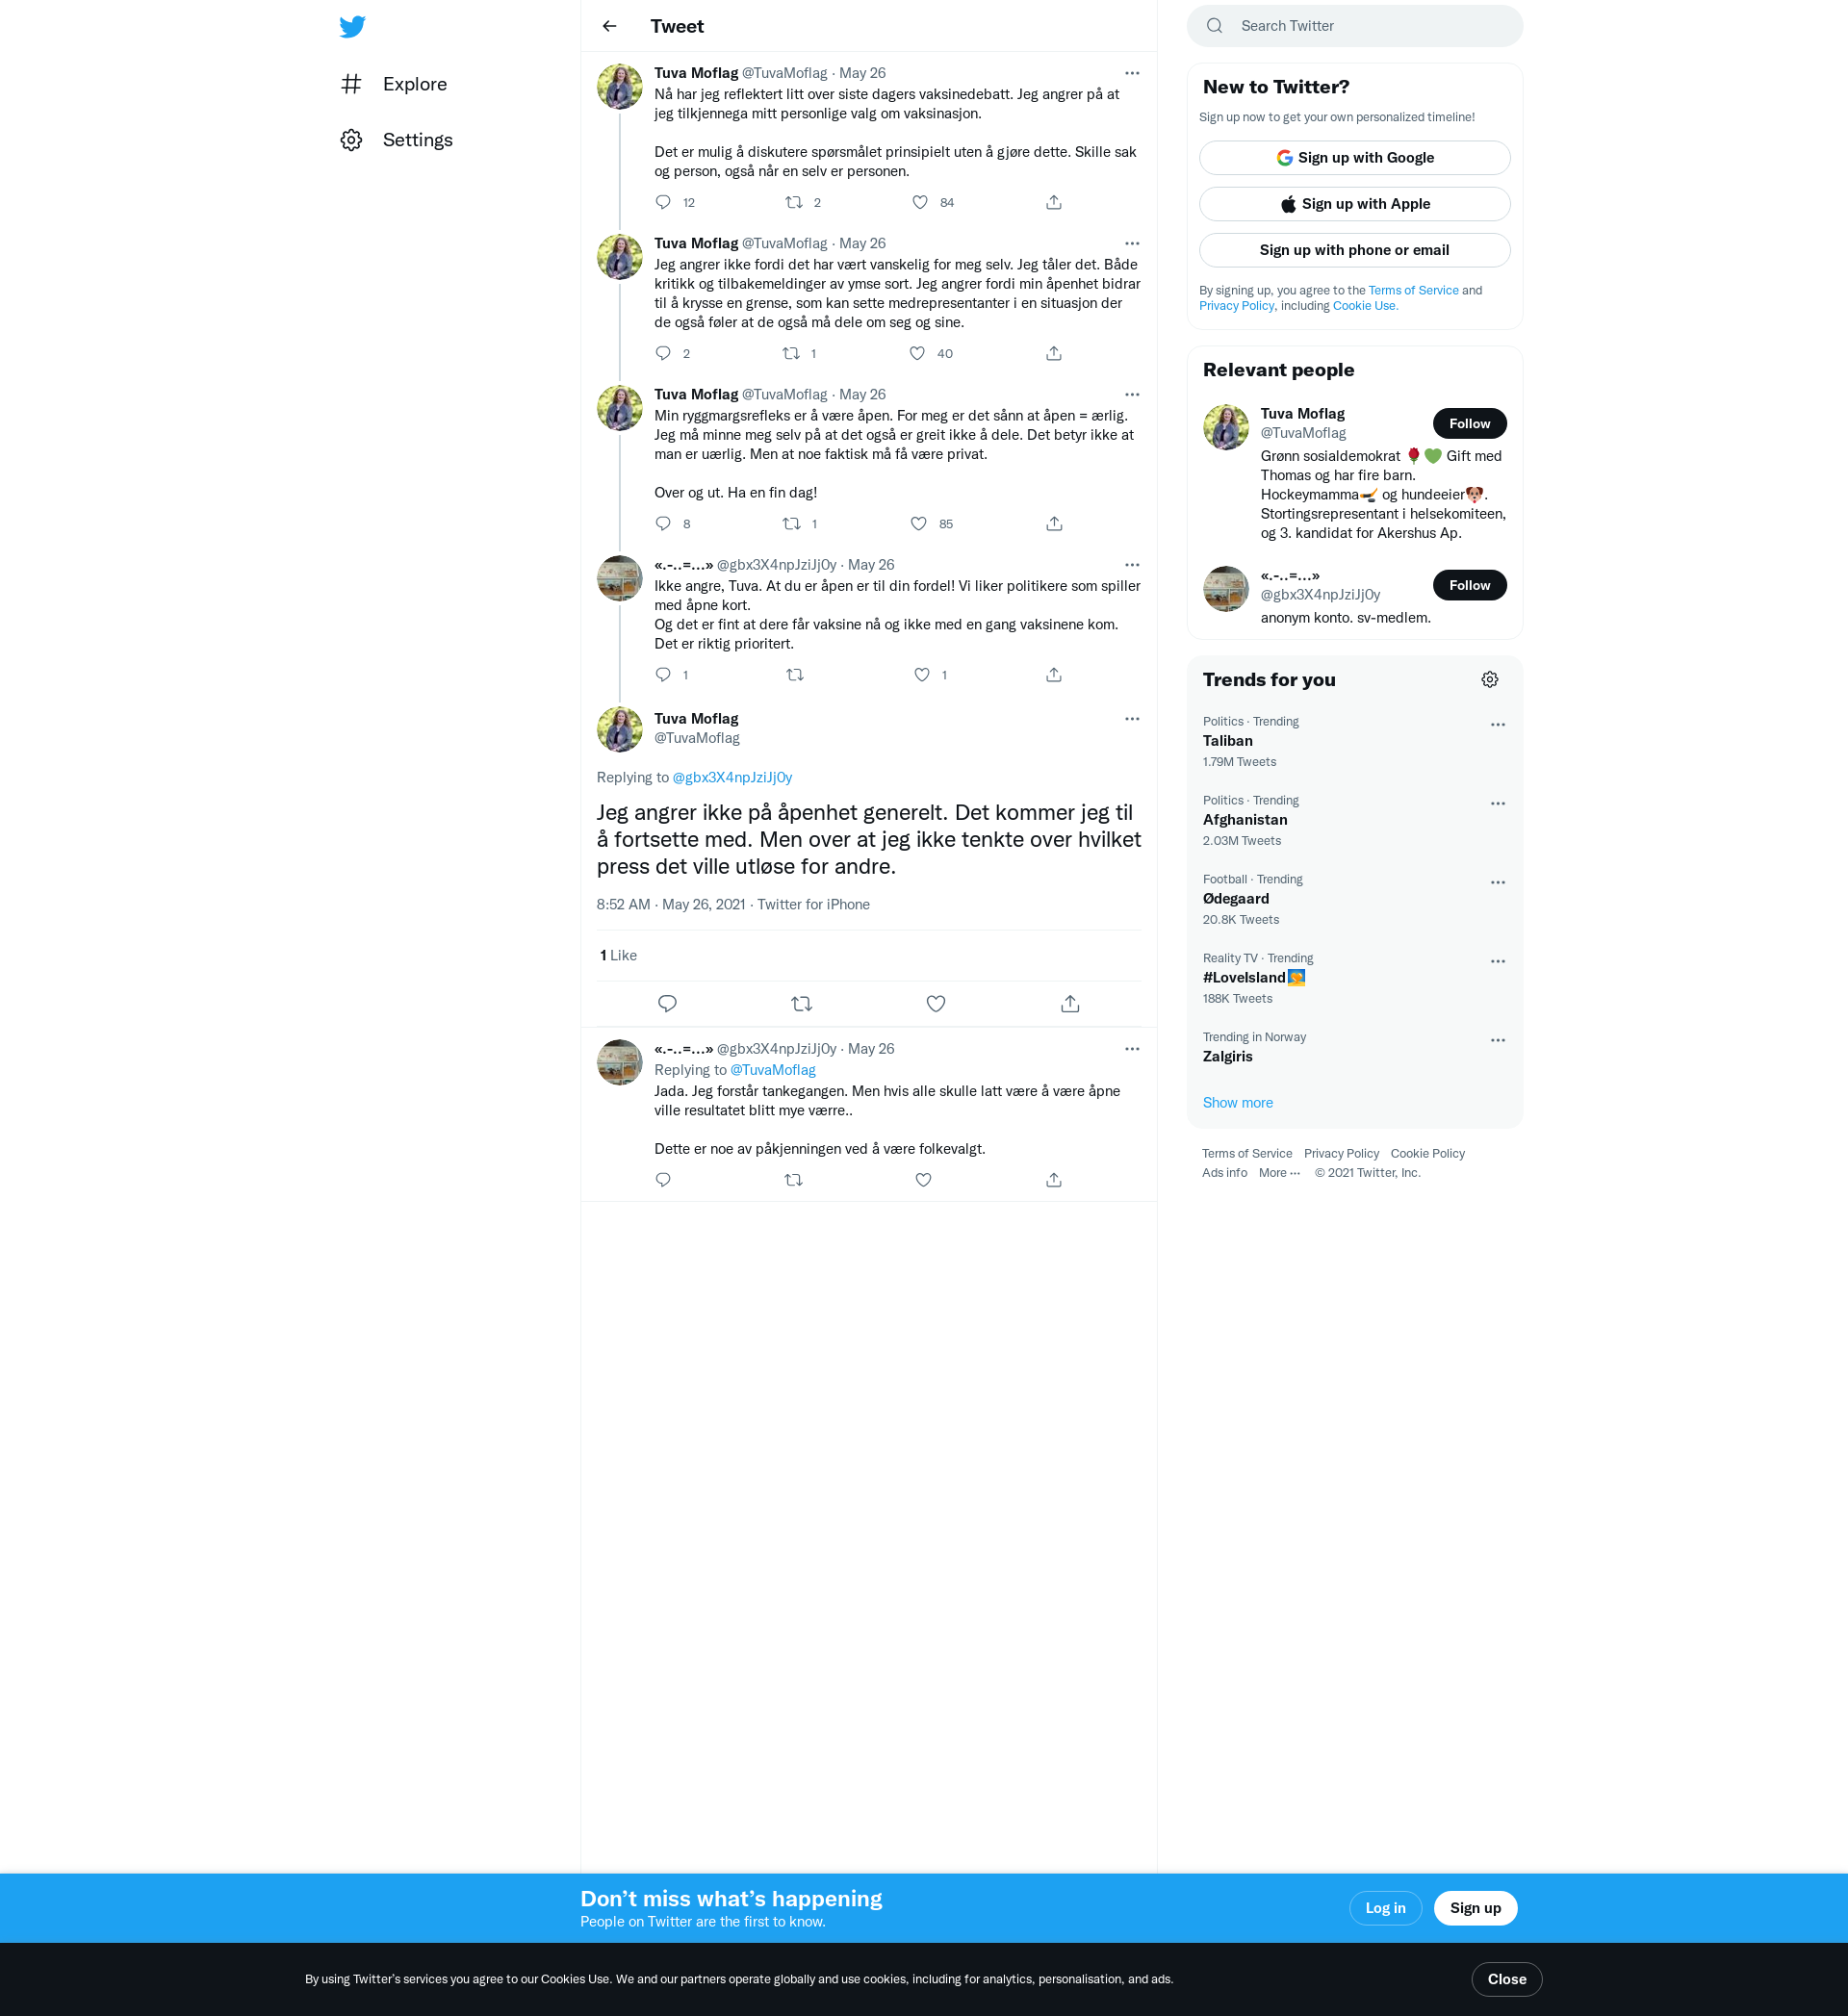Click Log in on the banner
1848x2016 pixels.
(x=1386, y=1908)
